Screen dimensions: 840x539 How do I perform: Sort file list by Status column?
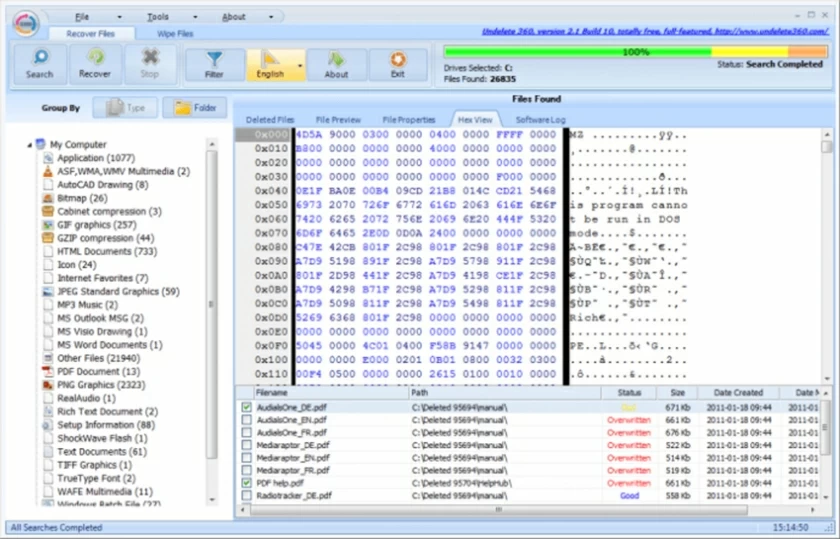(x=629, y=393)
